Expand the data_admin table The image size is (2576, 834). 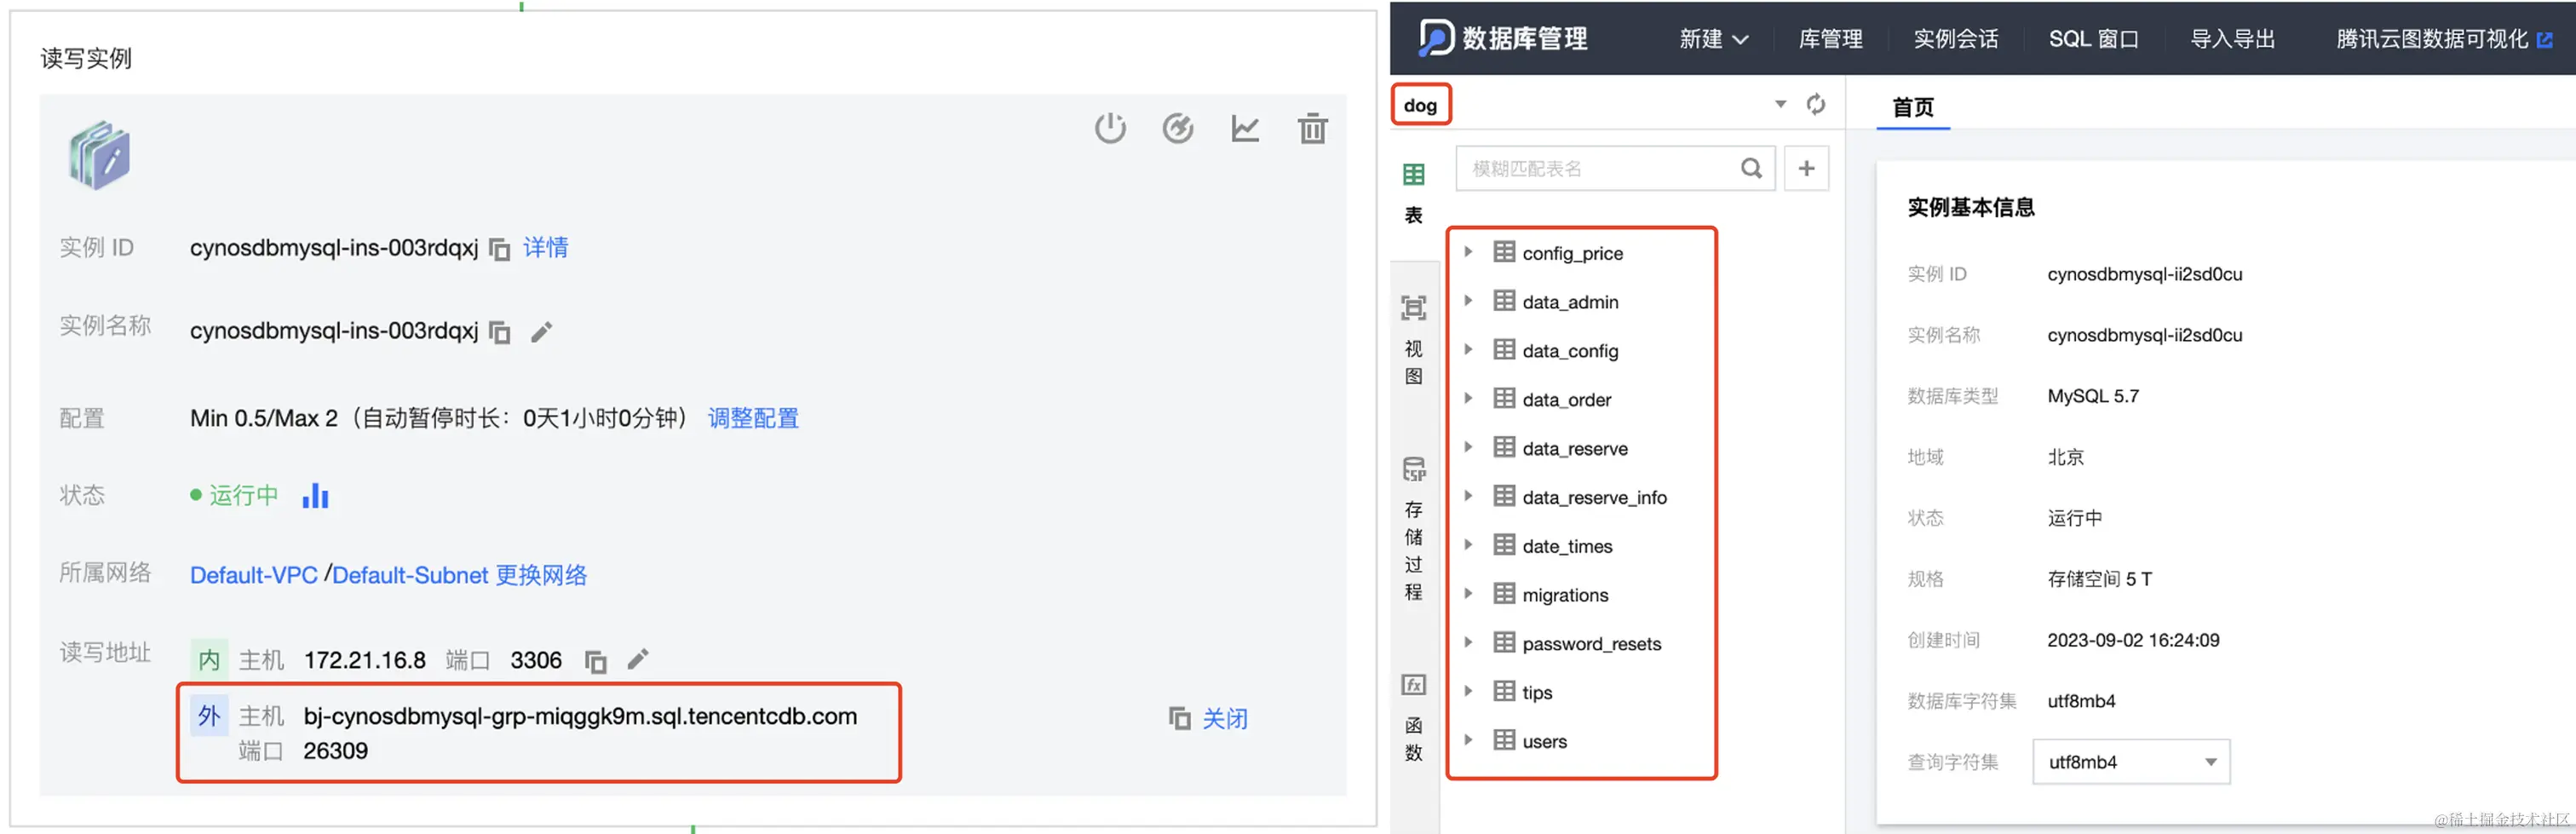(x=1468, y=301)
